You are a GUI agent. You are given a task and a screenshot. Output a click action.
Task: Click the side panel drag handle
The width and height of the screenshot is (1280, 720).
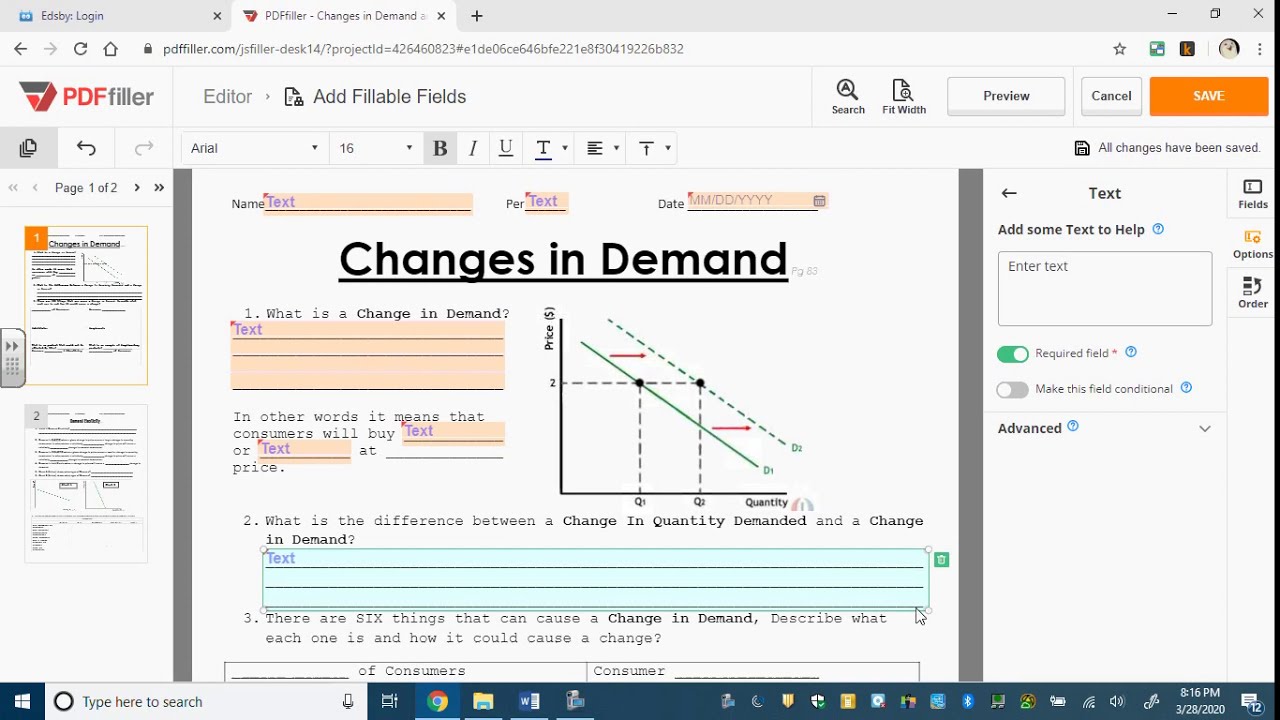[11, 360]
